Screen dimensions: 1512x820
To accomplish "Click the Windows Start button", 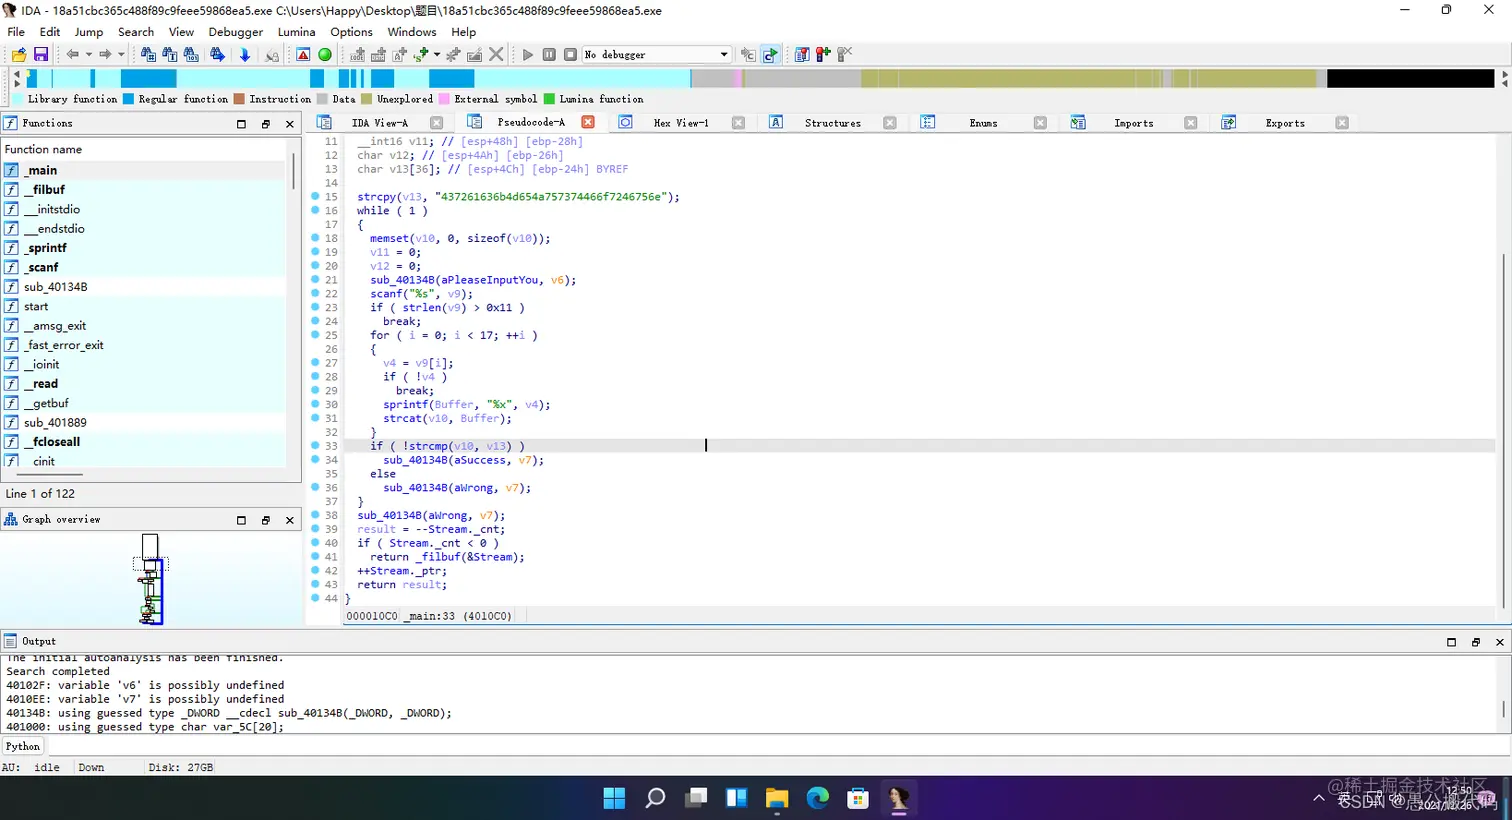I will click(x=614, y=798).
